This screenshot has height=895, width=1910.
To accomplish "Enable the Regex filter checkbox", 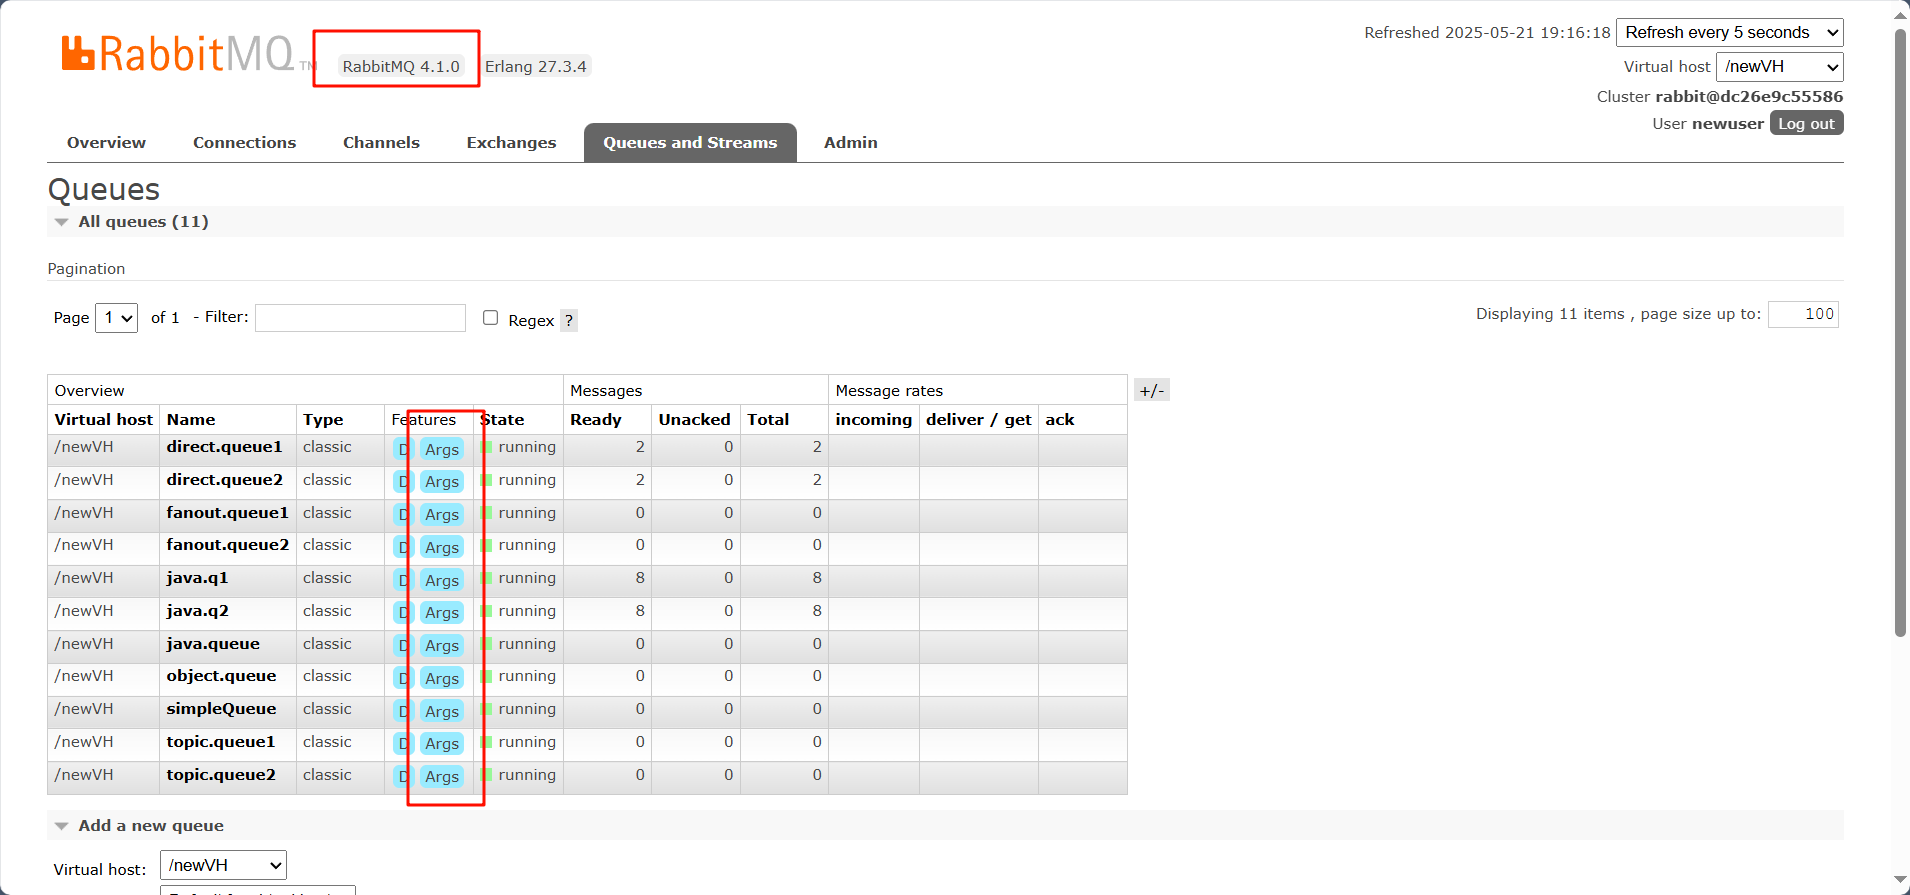I will [490, 318].
